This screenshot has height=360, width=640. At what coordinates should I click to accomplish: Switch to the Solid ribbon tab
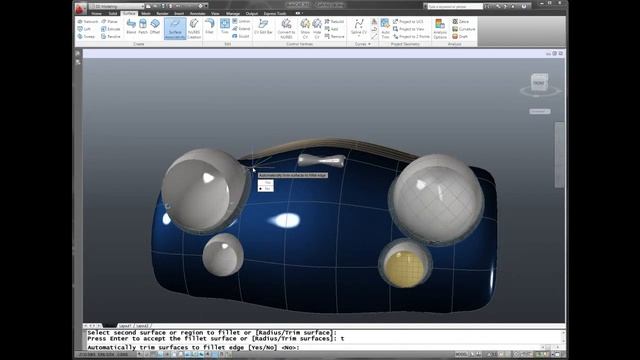113,13
